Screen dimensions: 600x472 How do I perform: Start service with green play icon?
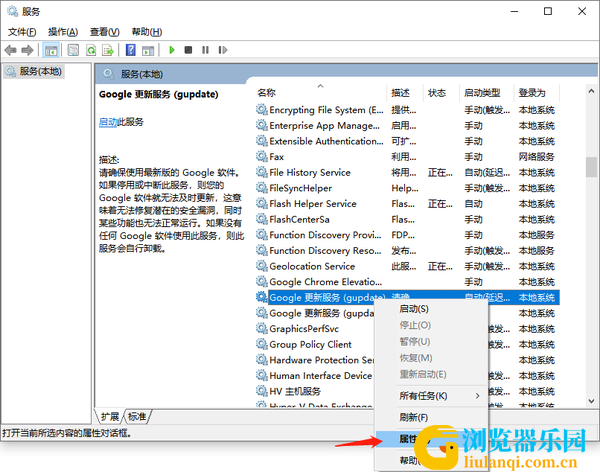[172, 50]
